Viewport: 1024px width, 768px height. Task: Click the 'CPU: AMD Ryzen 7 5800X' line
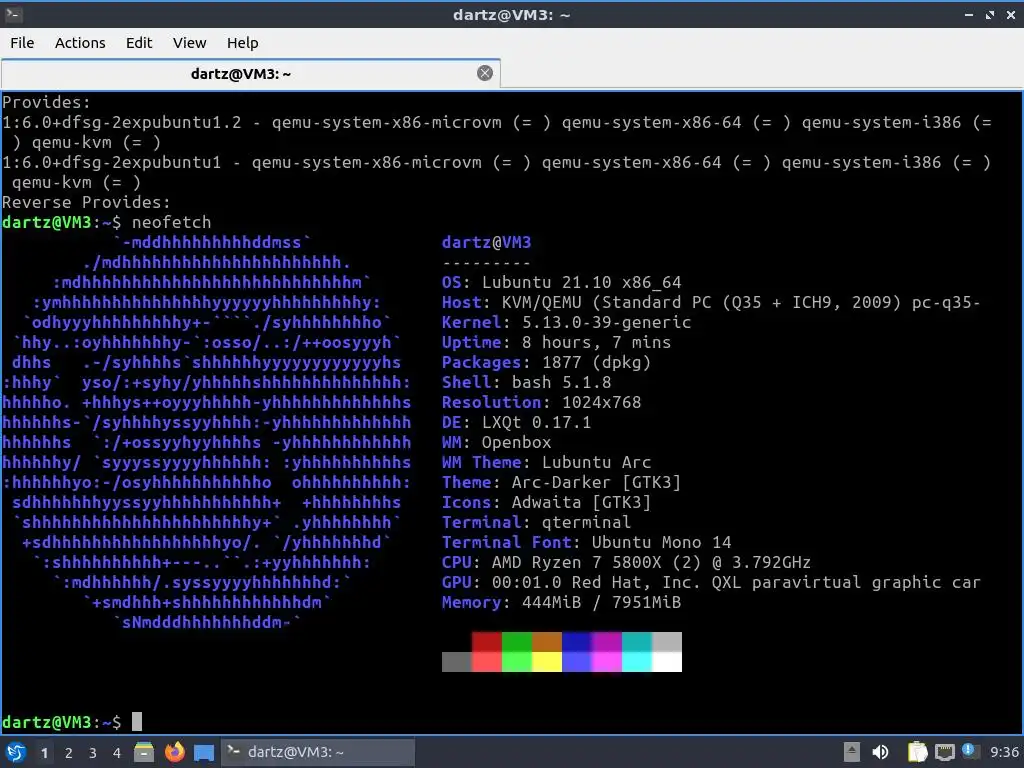pos(626,563)
